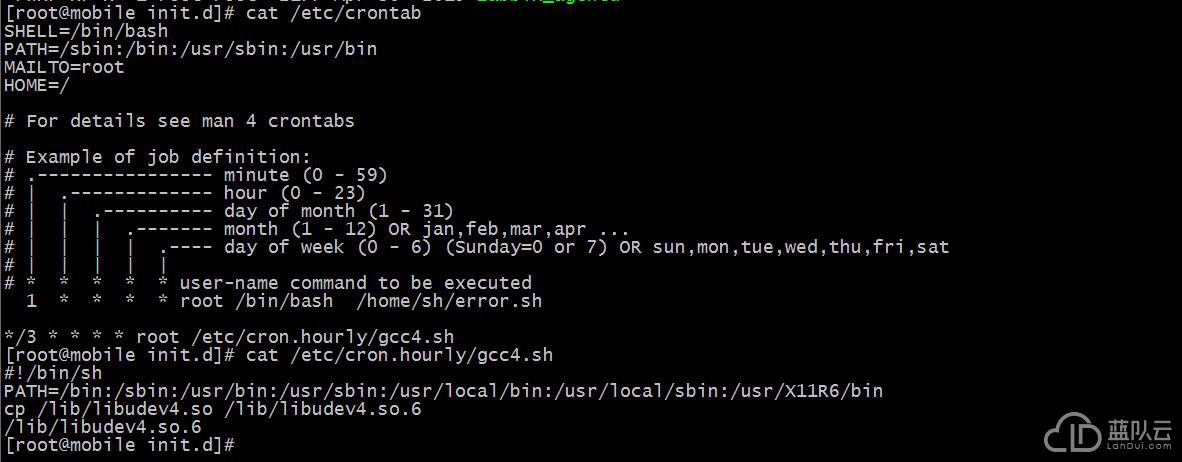
Task: Click the SHELL=/bin/bash line
Action: tap(86, 32)
